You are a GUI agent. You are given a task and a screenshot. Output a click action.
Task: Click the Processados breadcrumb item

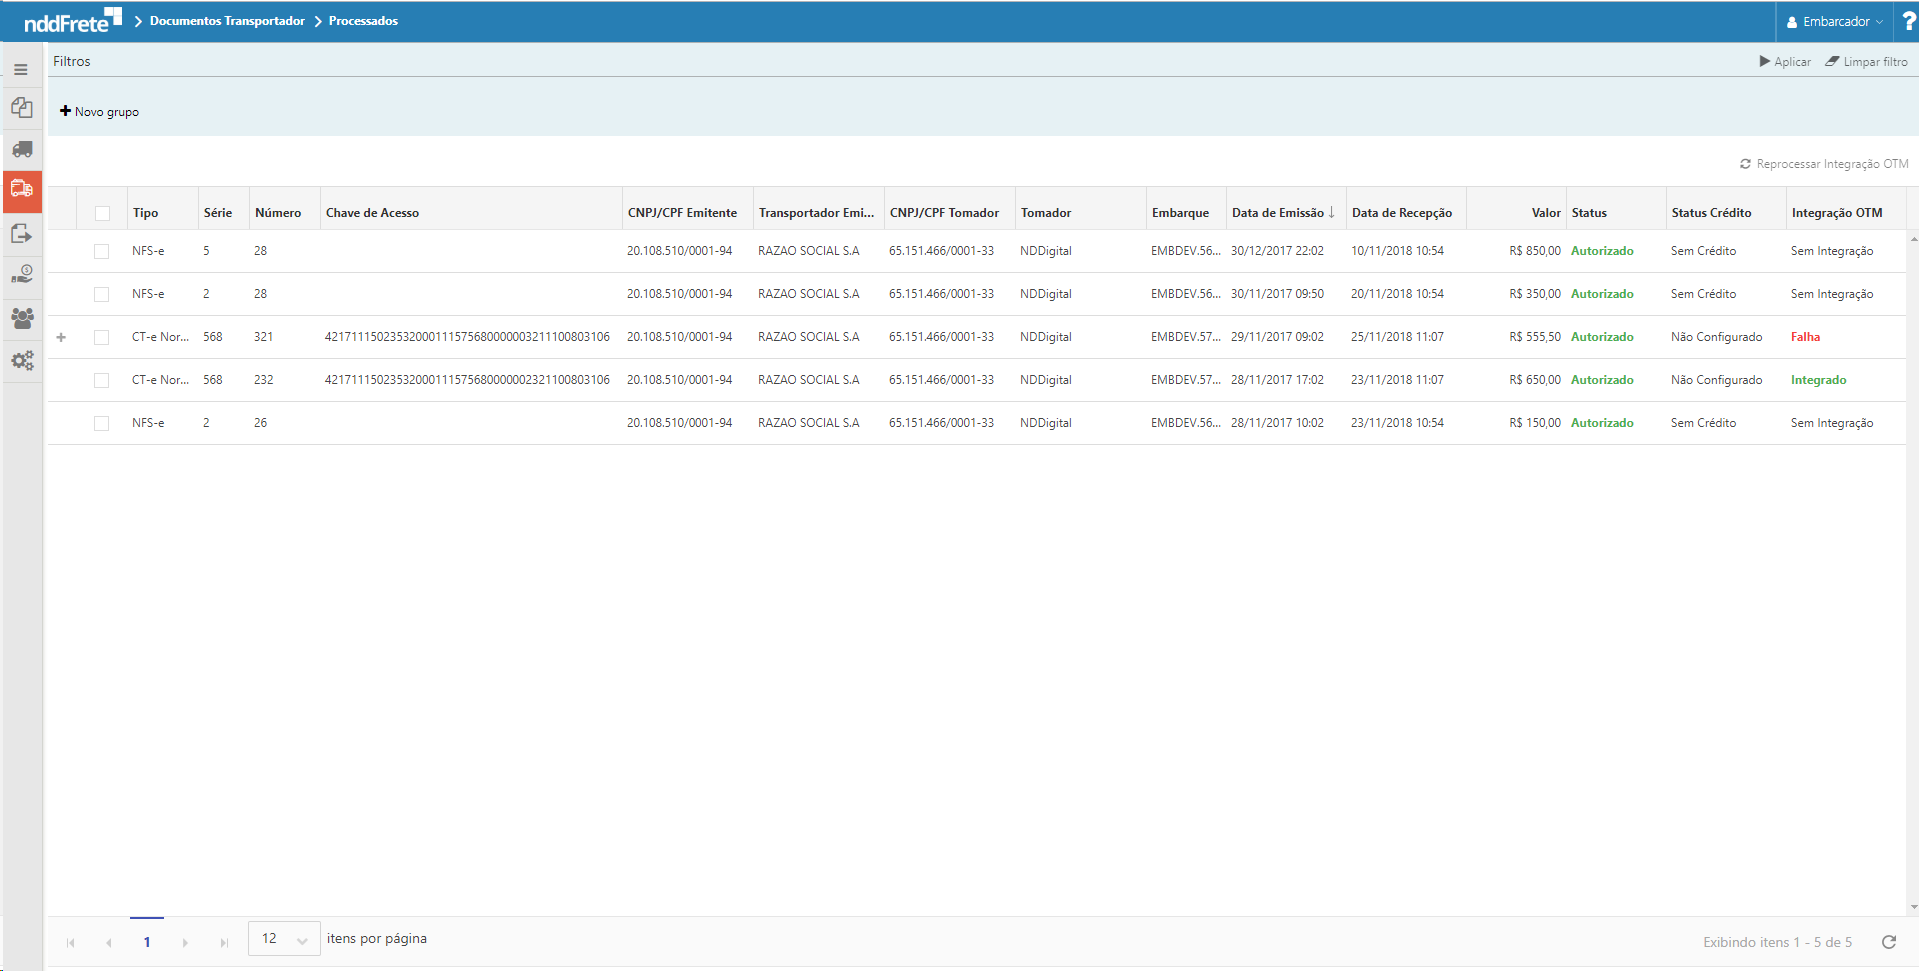[363, 21]
